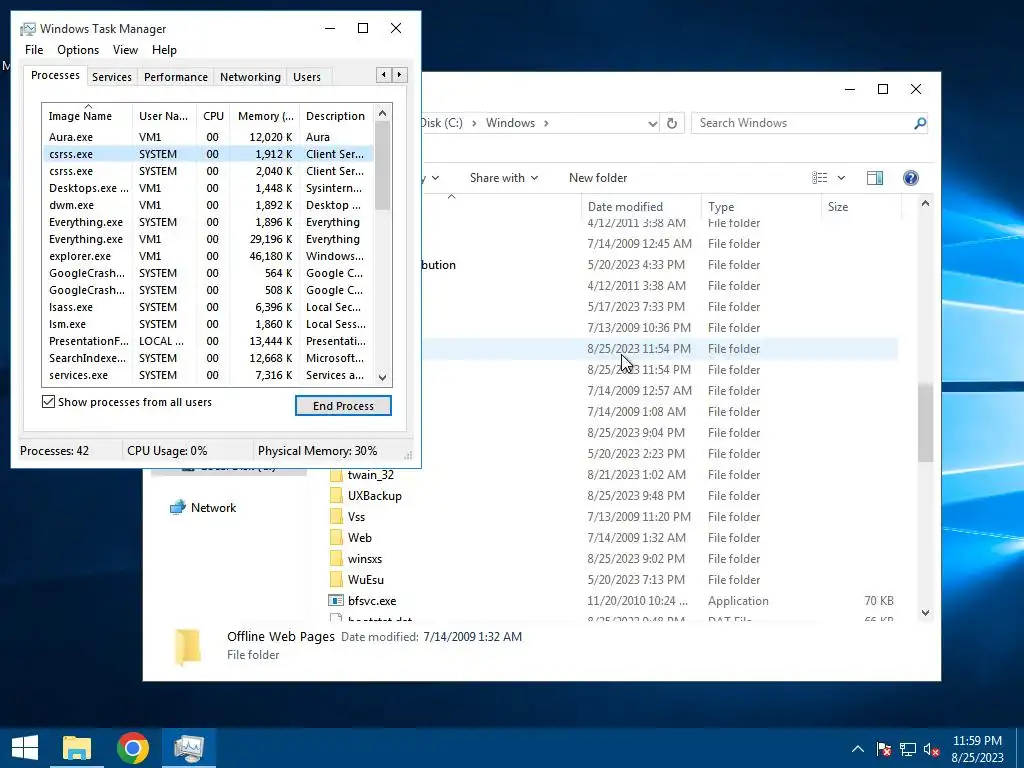Viewport: 1024px width, 768px height.
Task: Toggle Show processes from all users checkbox
Action: point(48,402)
